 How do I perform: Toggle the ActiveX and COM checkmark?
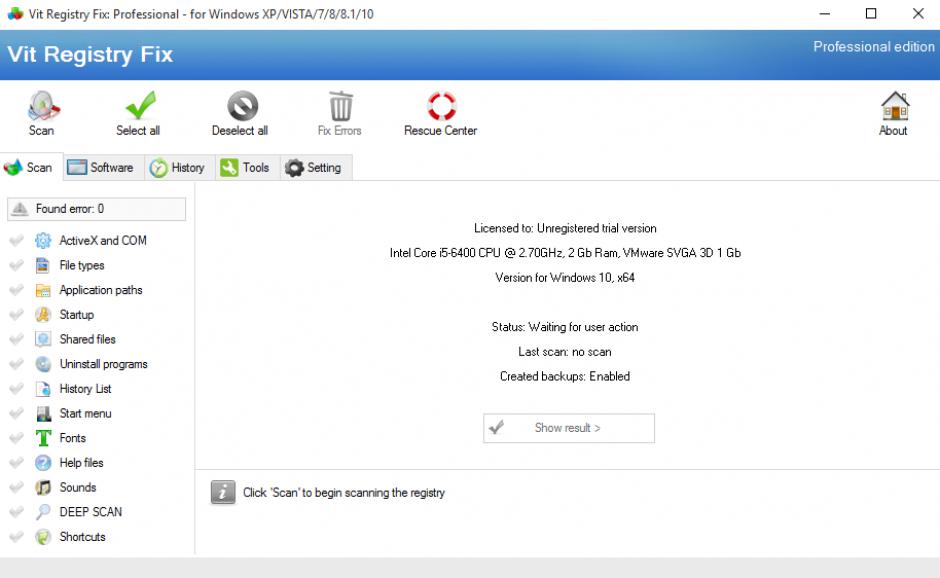tap(16, 240)
